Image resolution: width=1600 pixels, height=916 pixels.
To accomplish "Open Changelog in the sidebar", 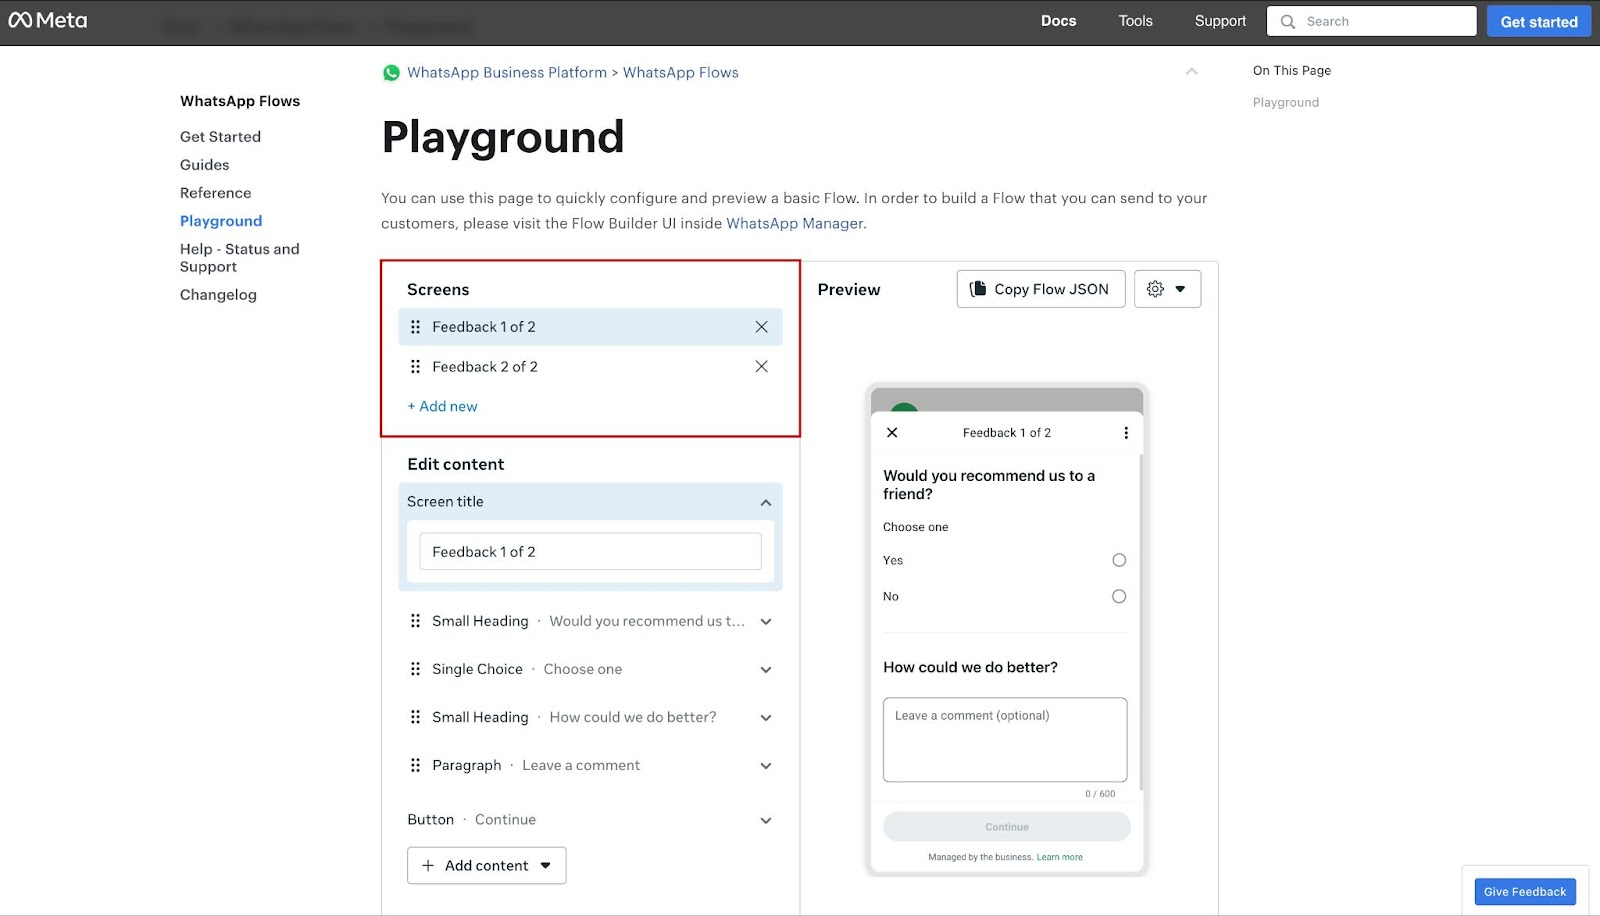I will (x=218, y=295).
